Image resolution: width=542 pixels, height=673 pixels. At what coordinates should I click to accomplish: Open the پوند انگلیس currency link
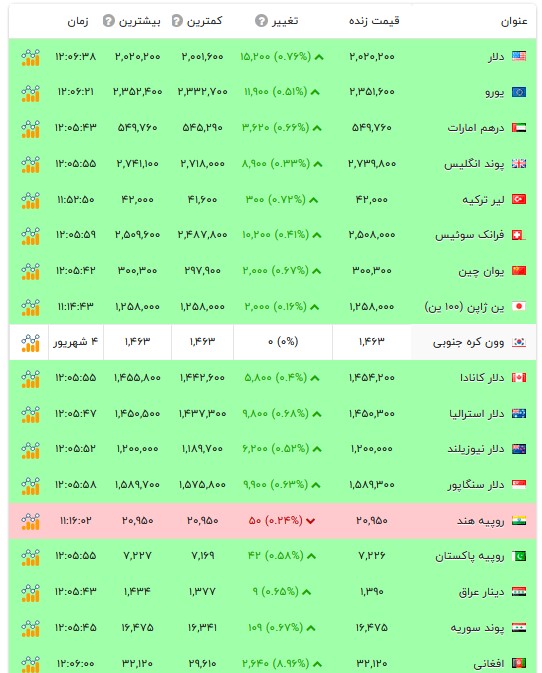(x=474, y=164)
